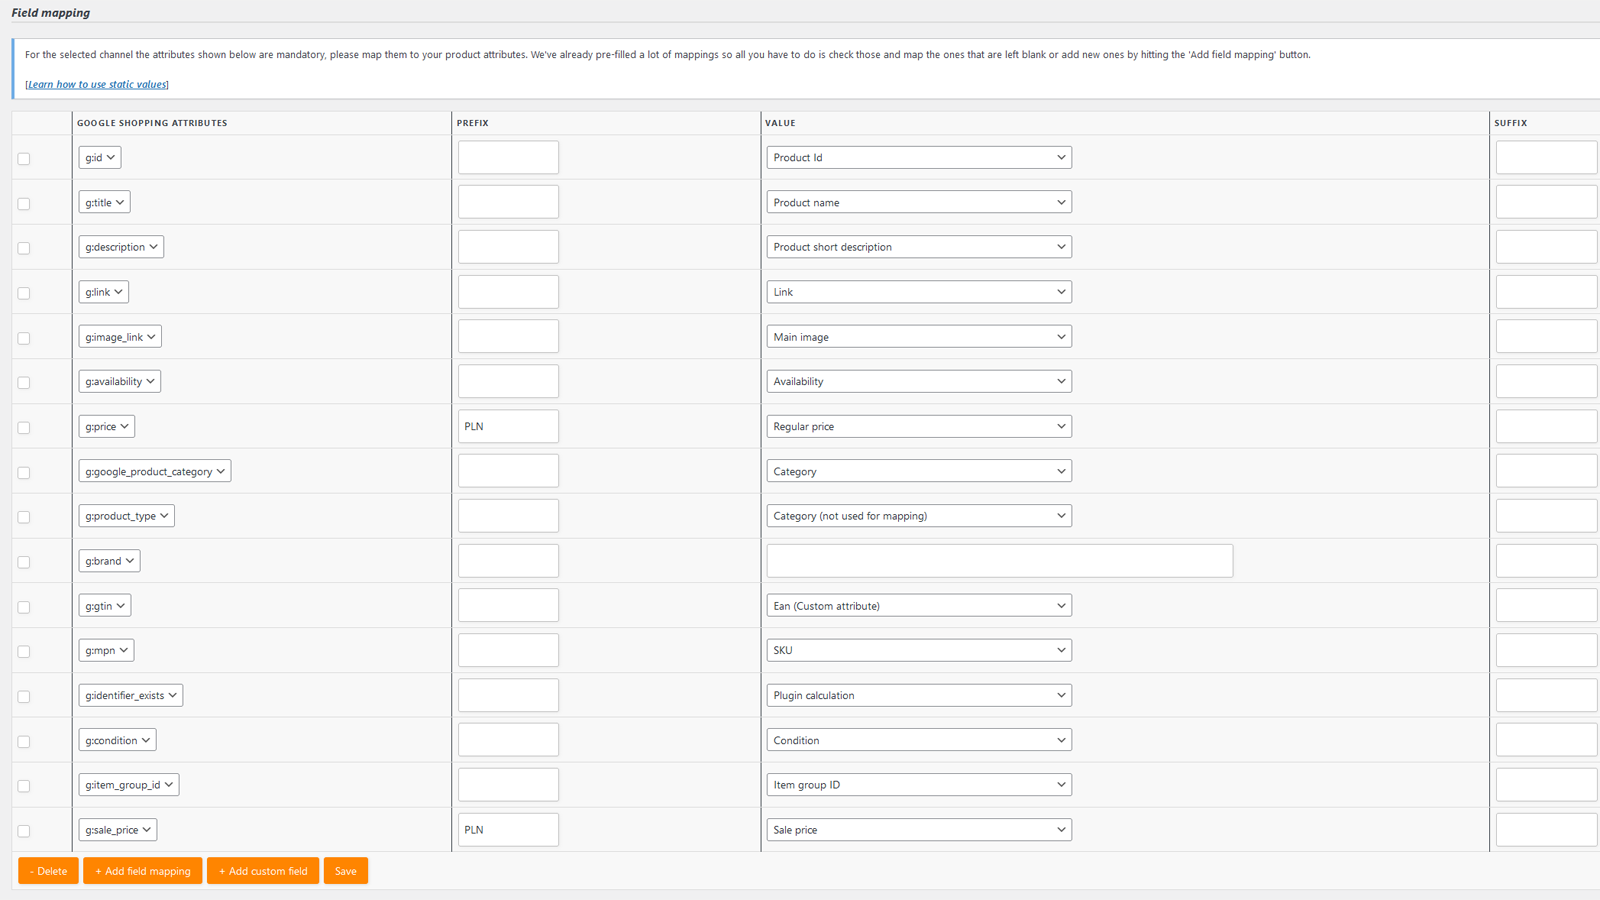Open the Ean (Custom attribute) value dropdown
Screen dimensions: 1600x900
click(919, 605)
